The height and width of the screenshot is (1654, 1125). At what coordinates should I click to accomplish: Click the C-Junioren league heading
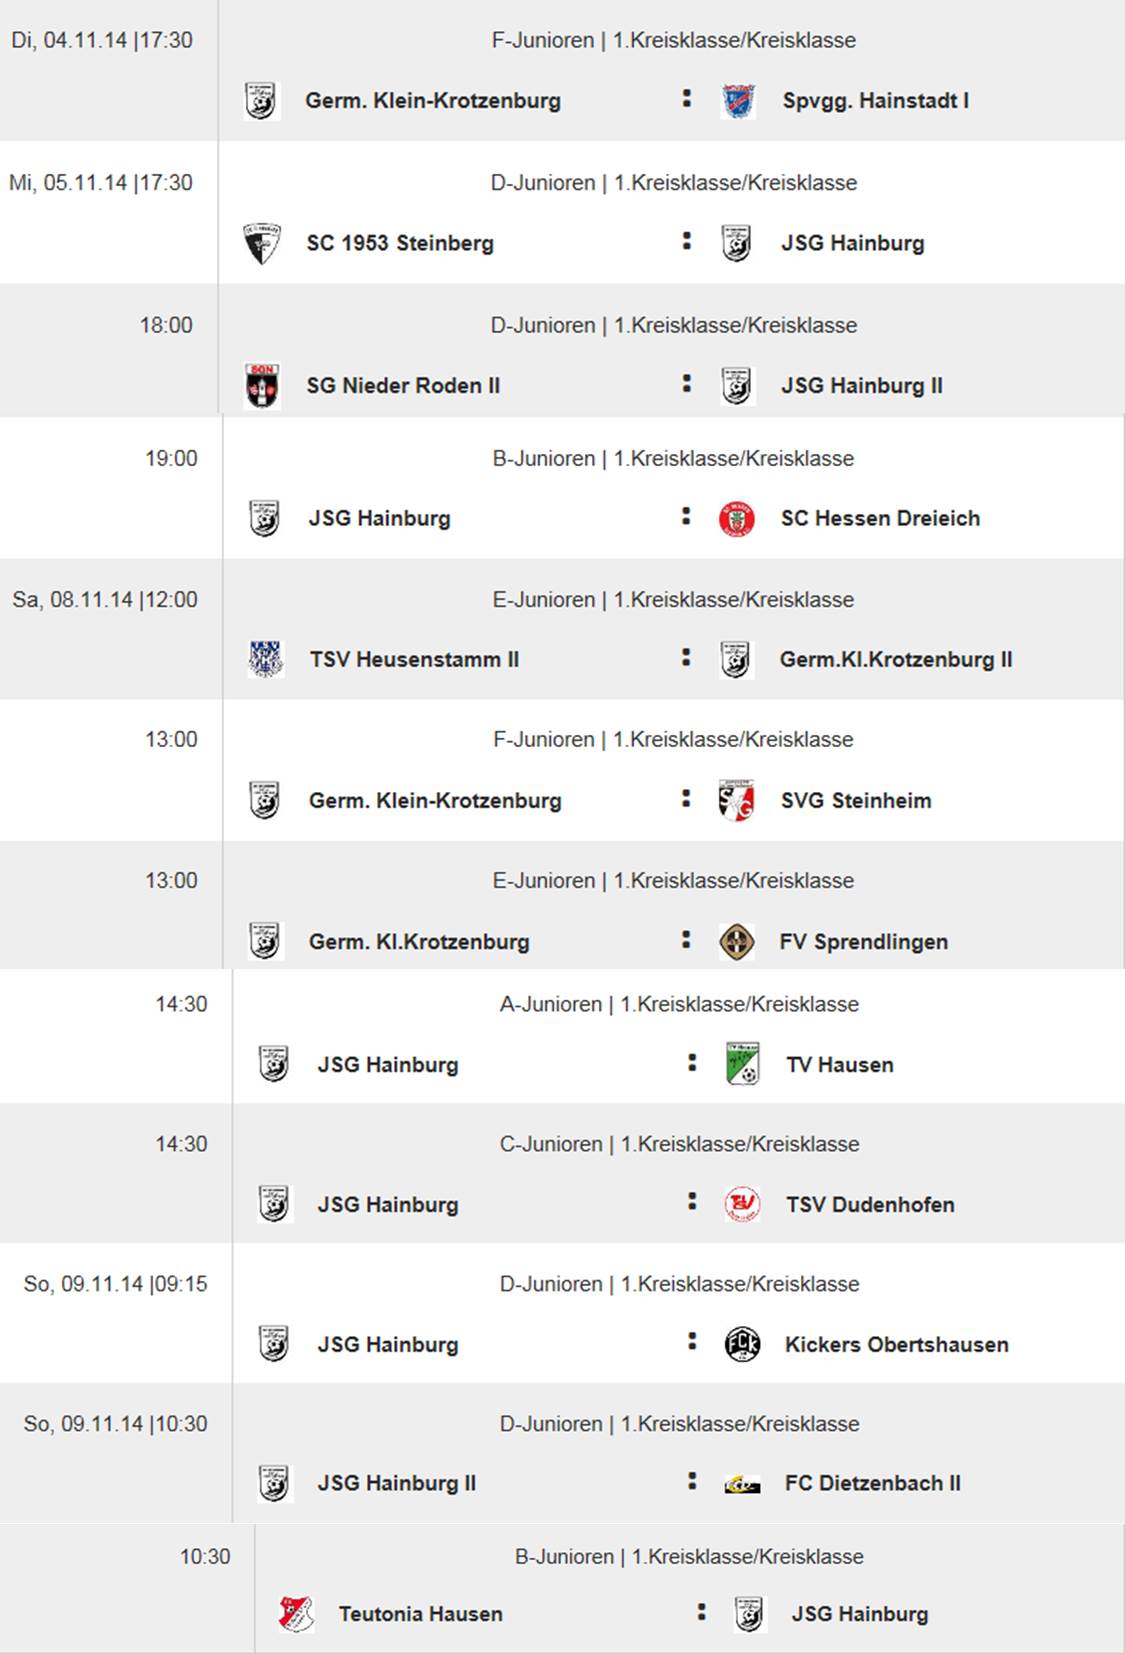coord(679,1144)
